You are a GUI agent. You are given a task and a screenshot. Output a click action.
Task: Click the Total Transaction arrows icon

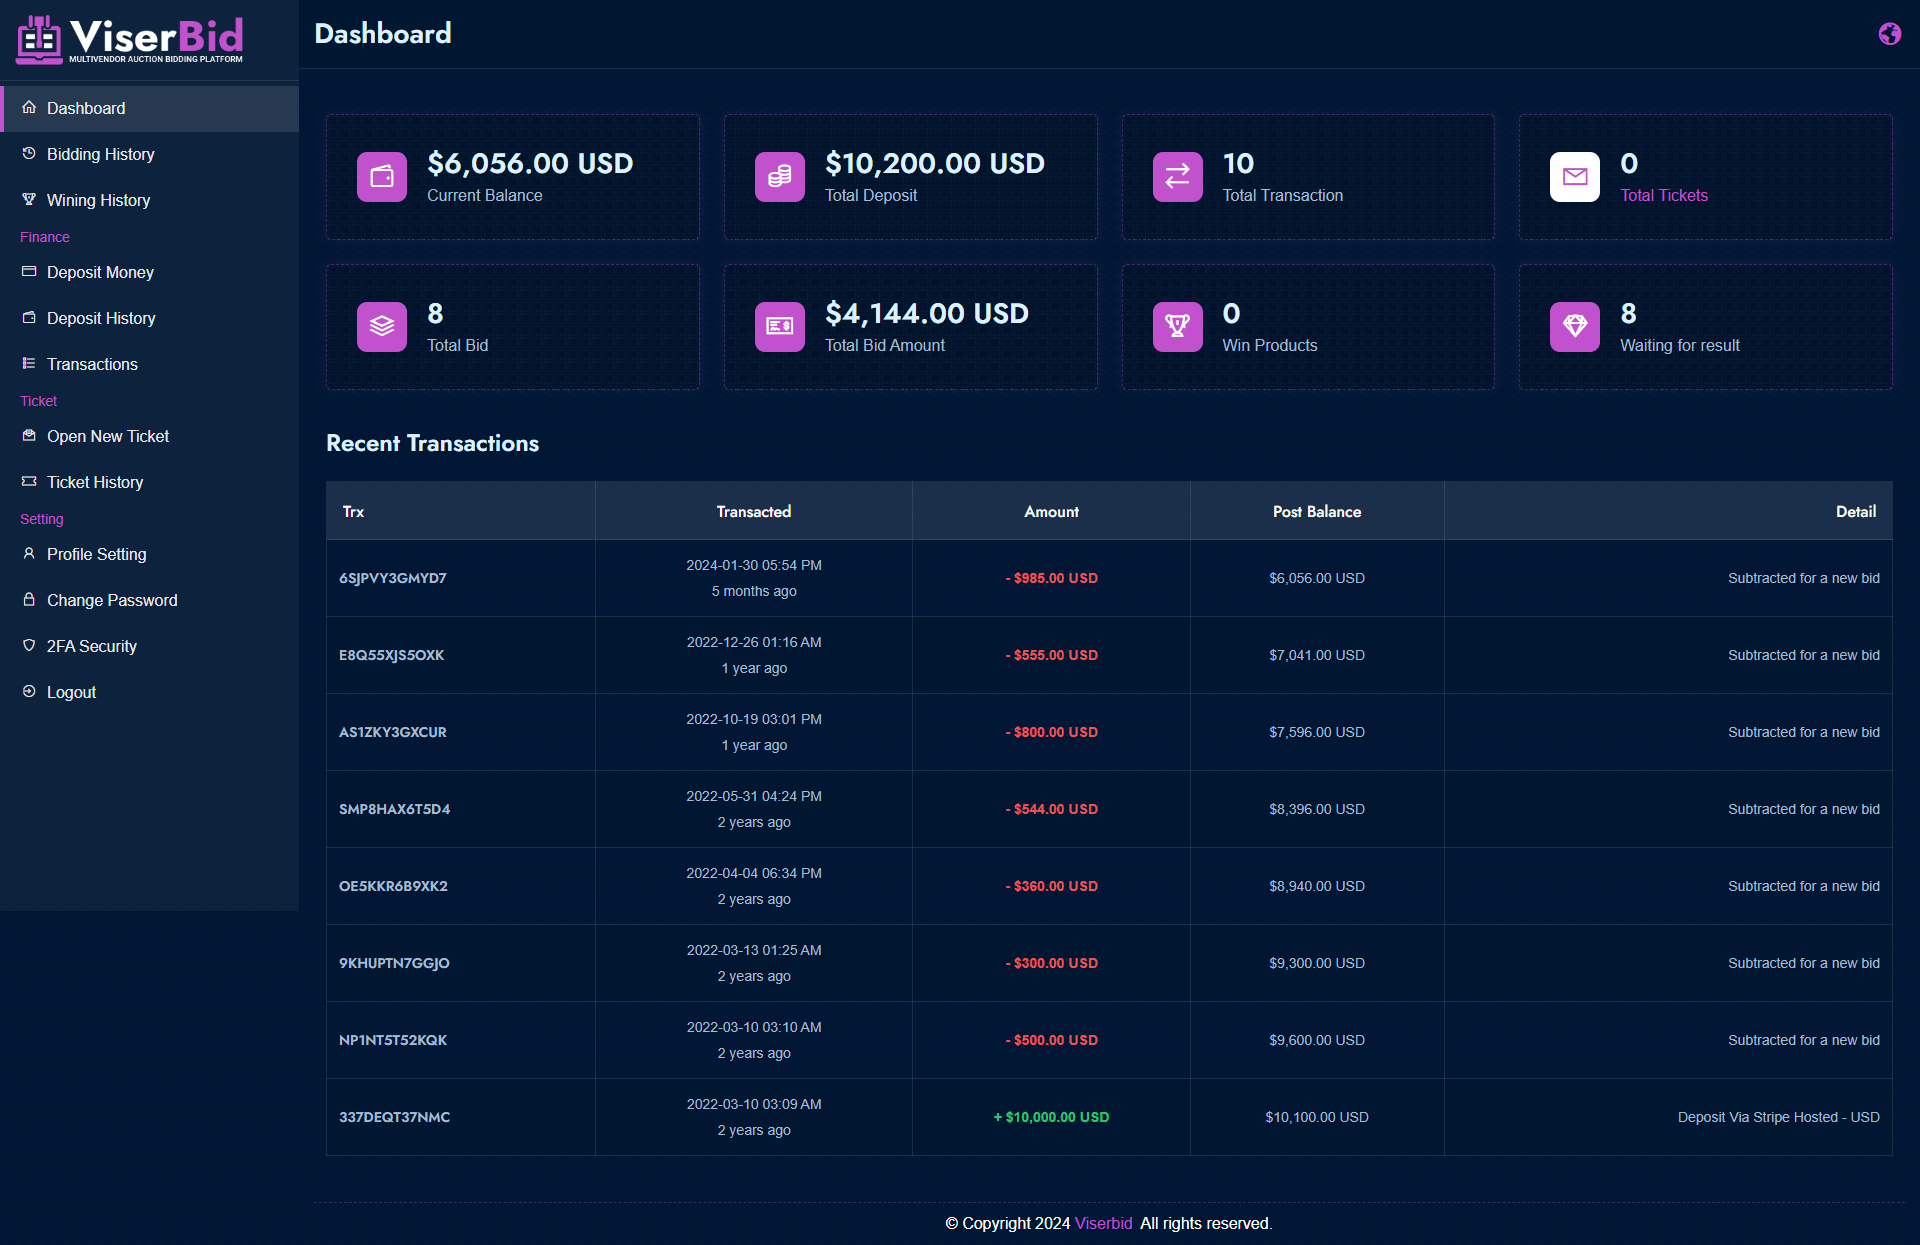(1177, 177)
